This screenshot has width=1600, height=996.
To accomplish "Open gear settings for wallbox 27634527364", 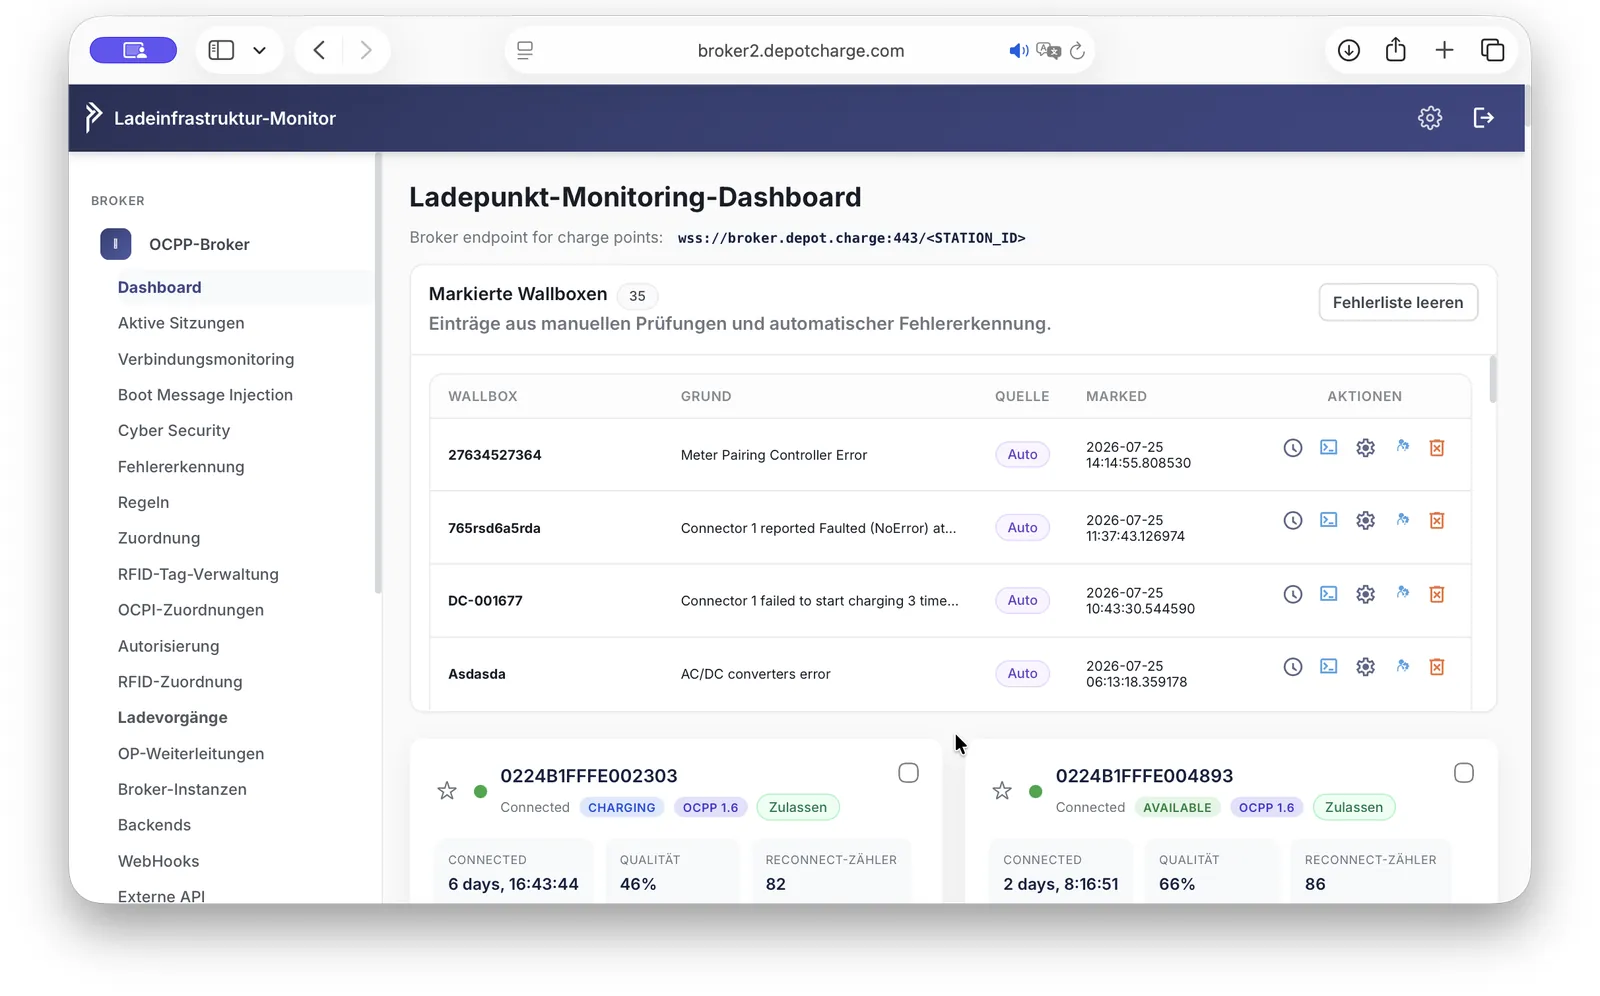I will click(1365, 448).
